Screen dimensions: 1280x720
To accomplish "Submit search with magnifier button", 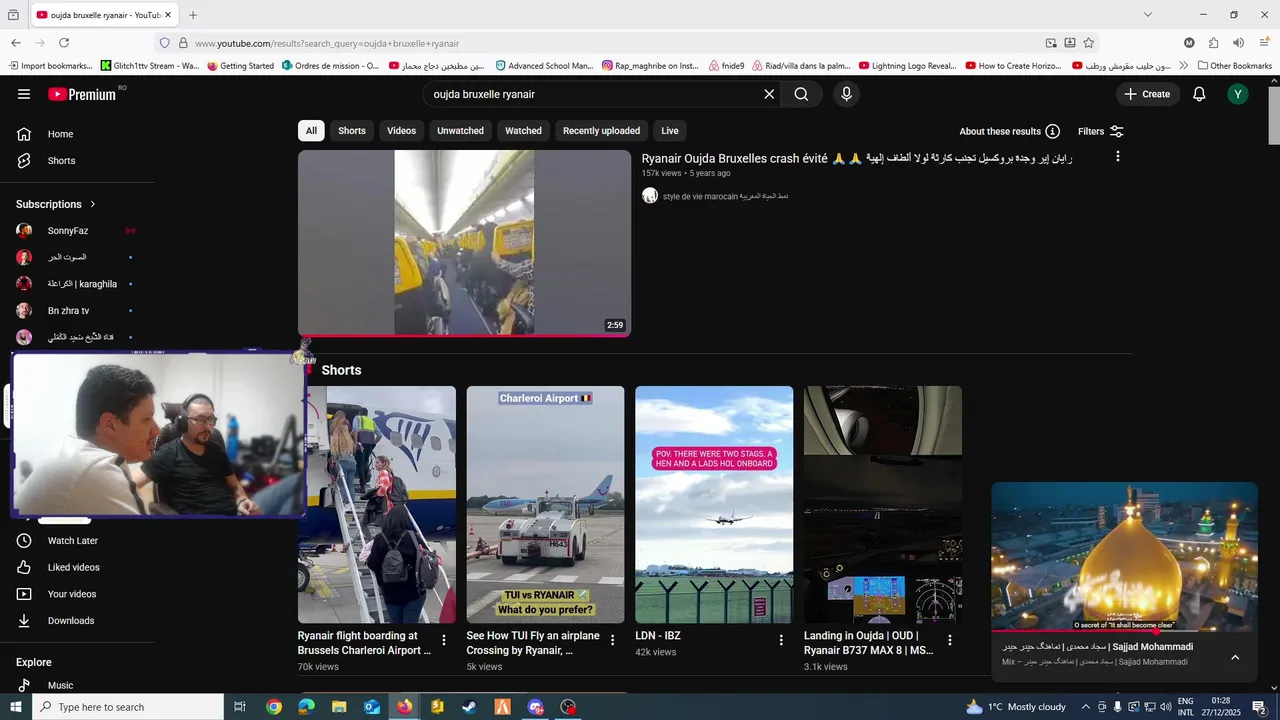I will (x=801, y=94).
